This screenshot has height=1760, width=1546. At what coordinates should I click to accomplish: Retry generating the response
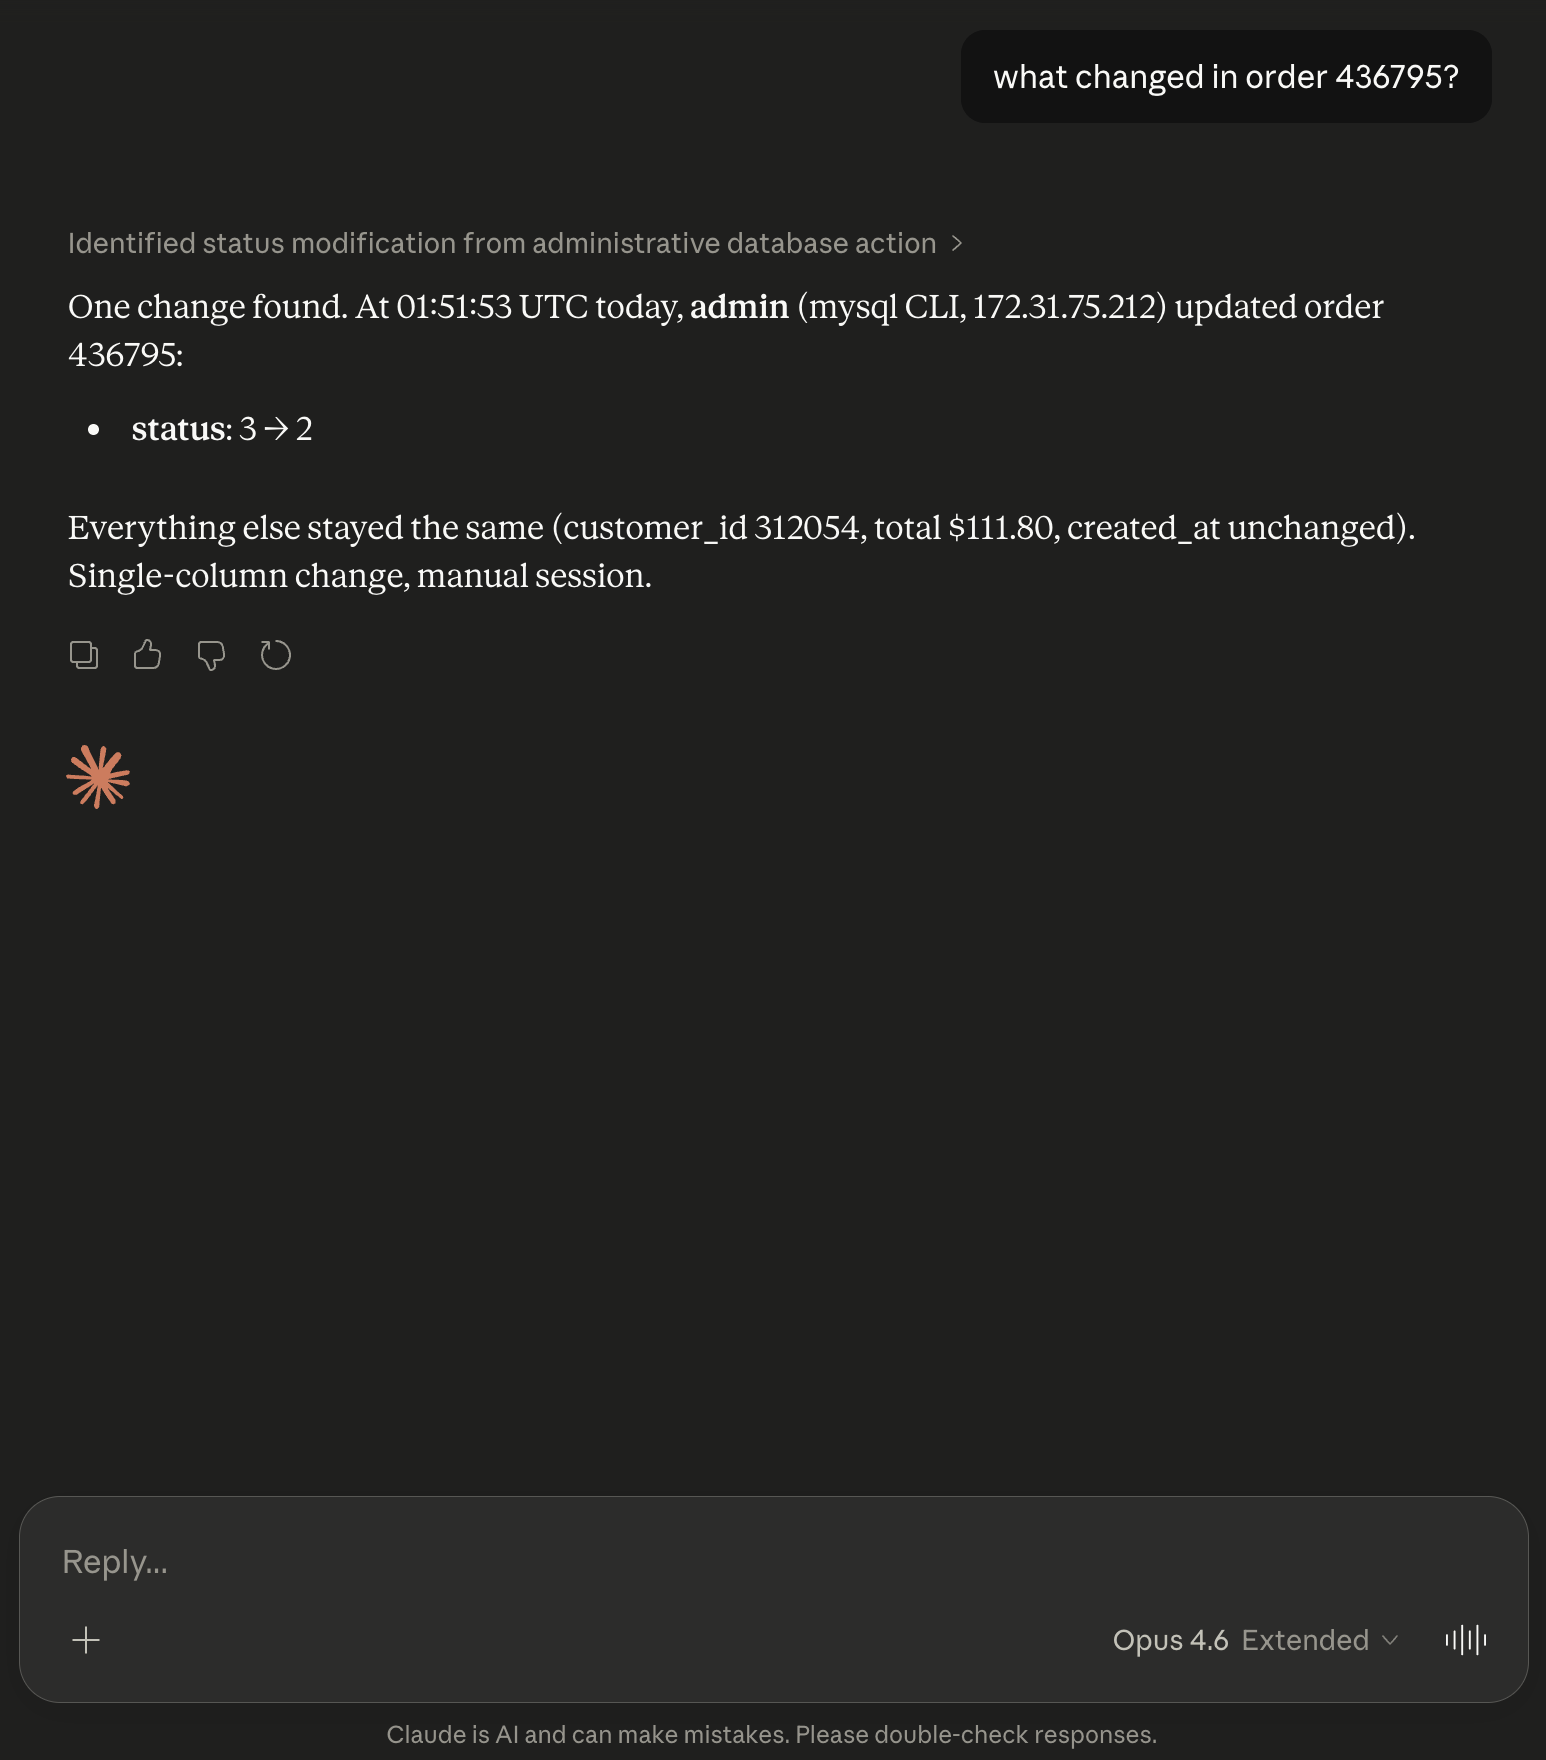(275, 655)
